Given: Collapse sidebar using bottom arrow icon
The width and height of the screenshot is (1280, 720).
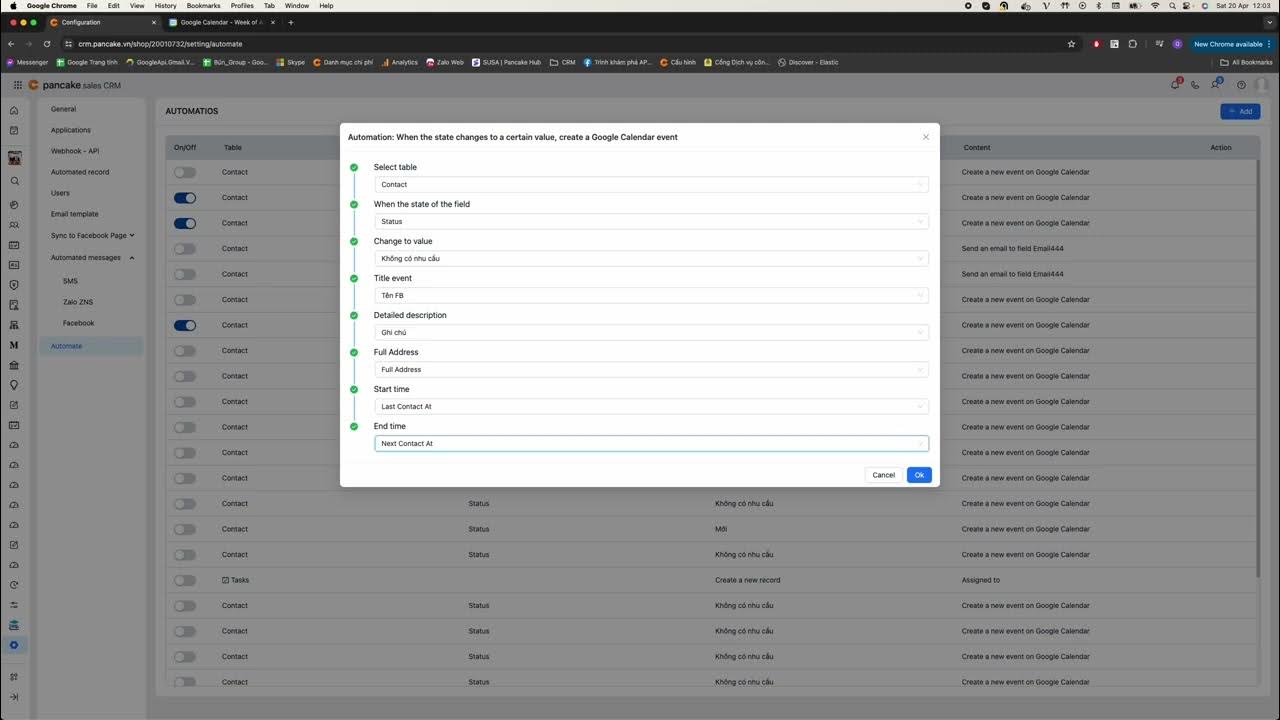Looking at the screenshot, I should click(14, 697).
